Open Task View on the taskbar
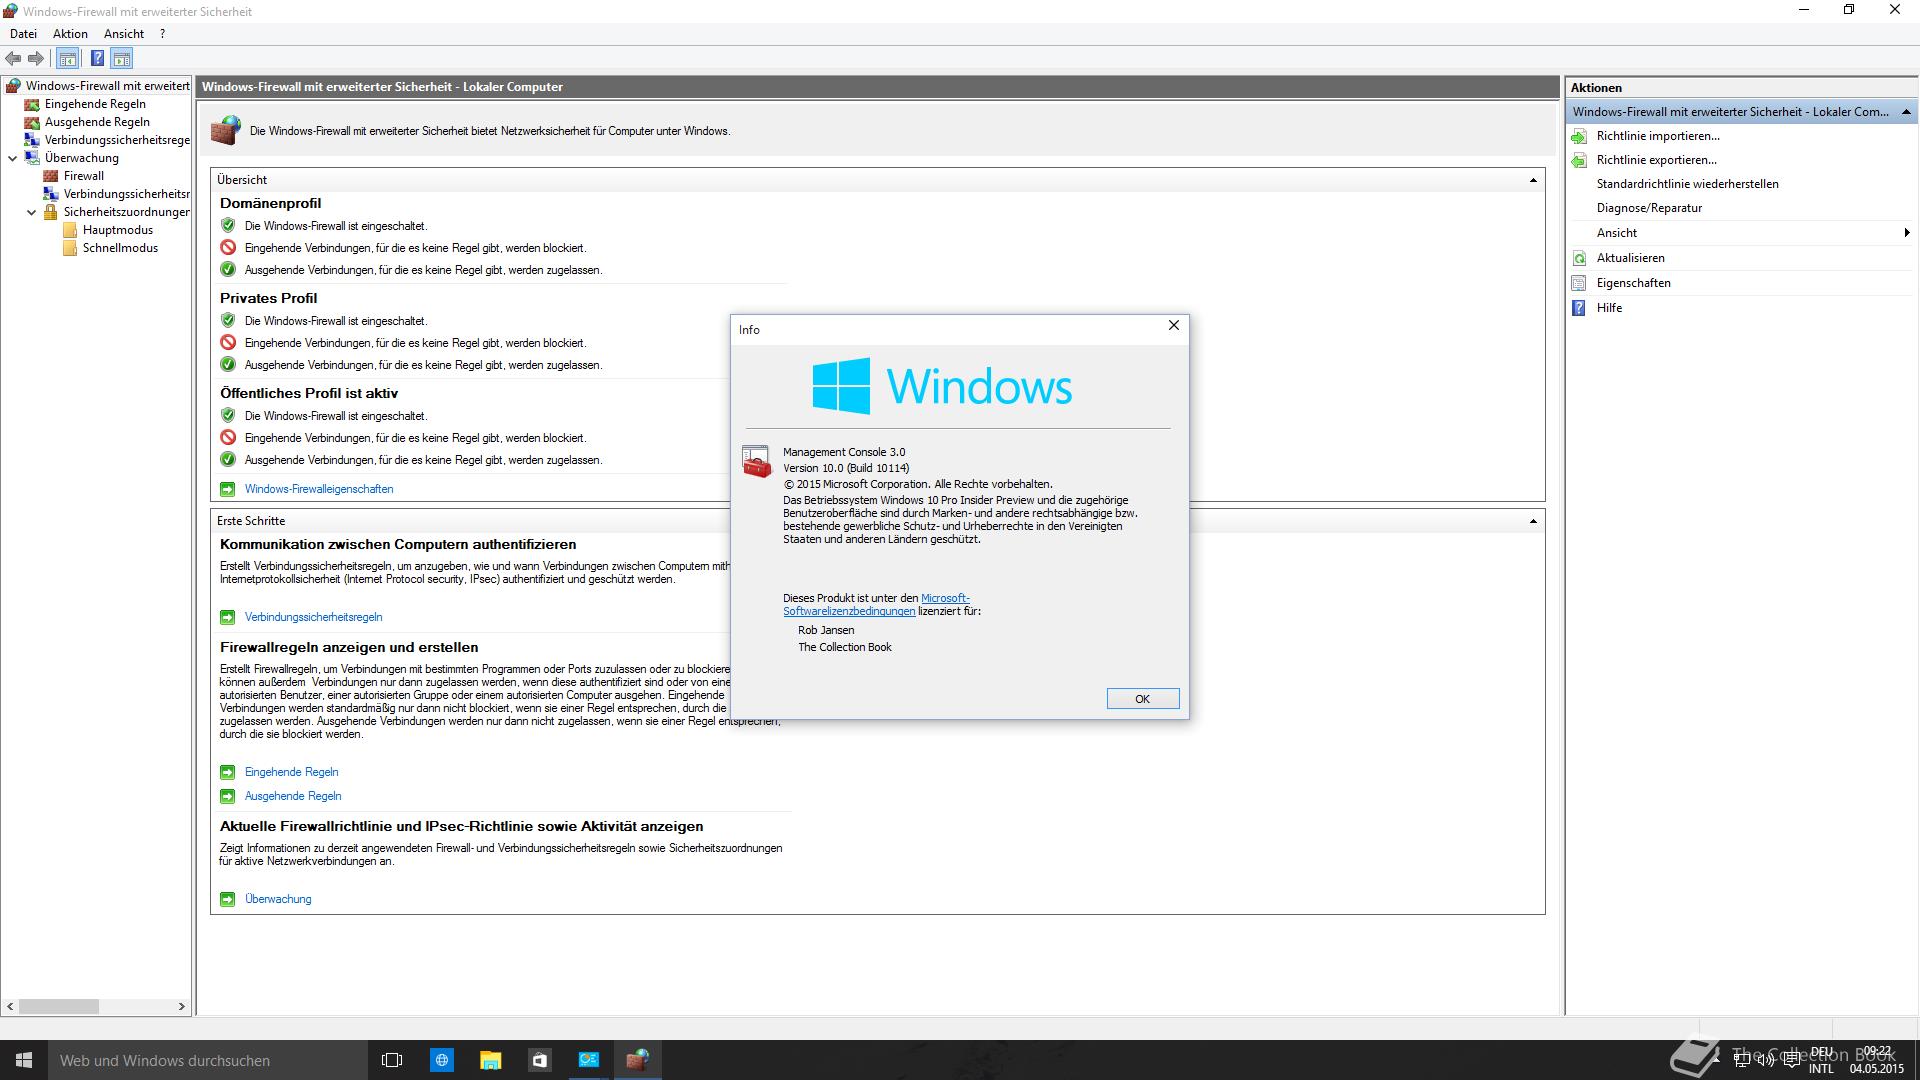 tap(392, 1060)
